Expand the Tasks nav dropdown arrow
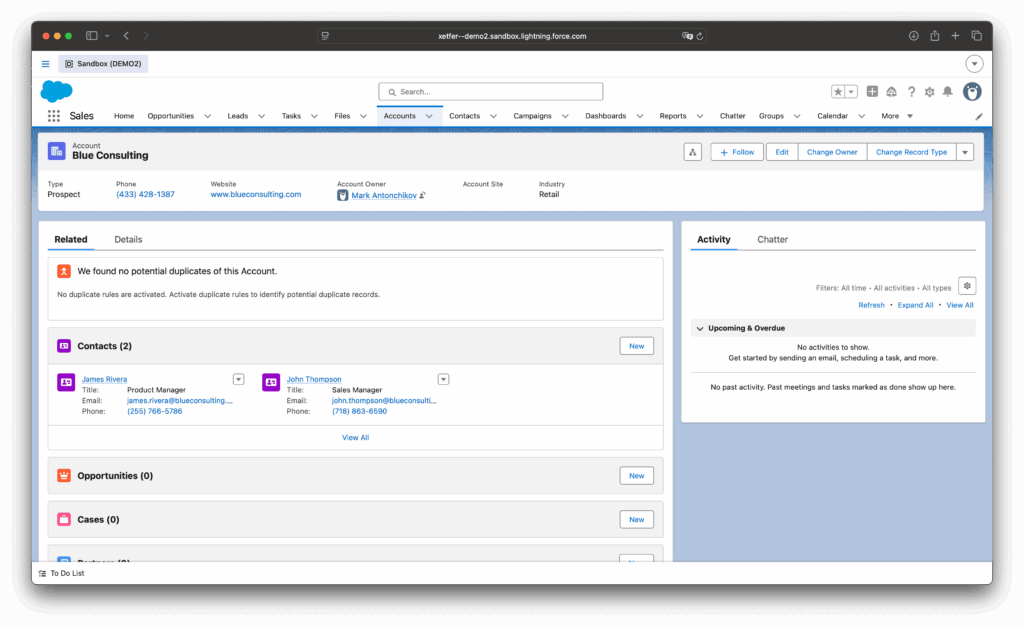Screen dimensions: 1024x626 pyautogui.click(x=314, y=116)
